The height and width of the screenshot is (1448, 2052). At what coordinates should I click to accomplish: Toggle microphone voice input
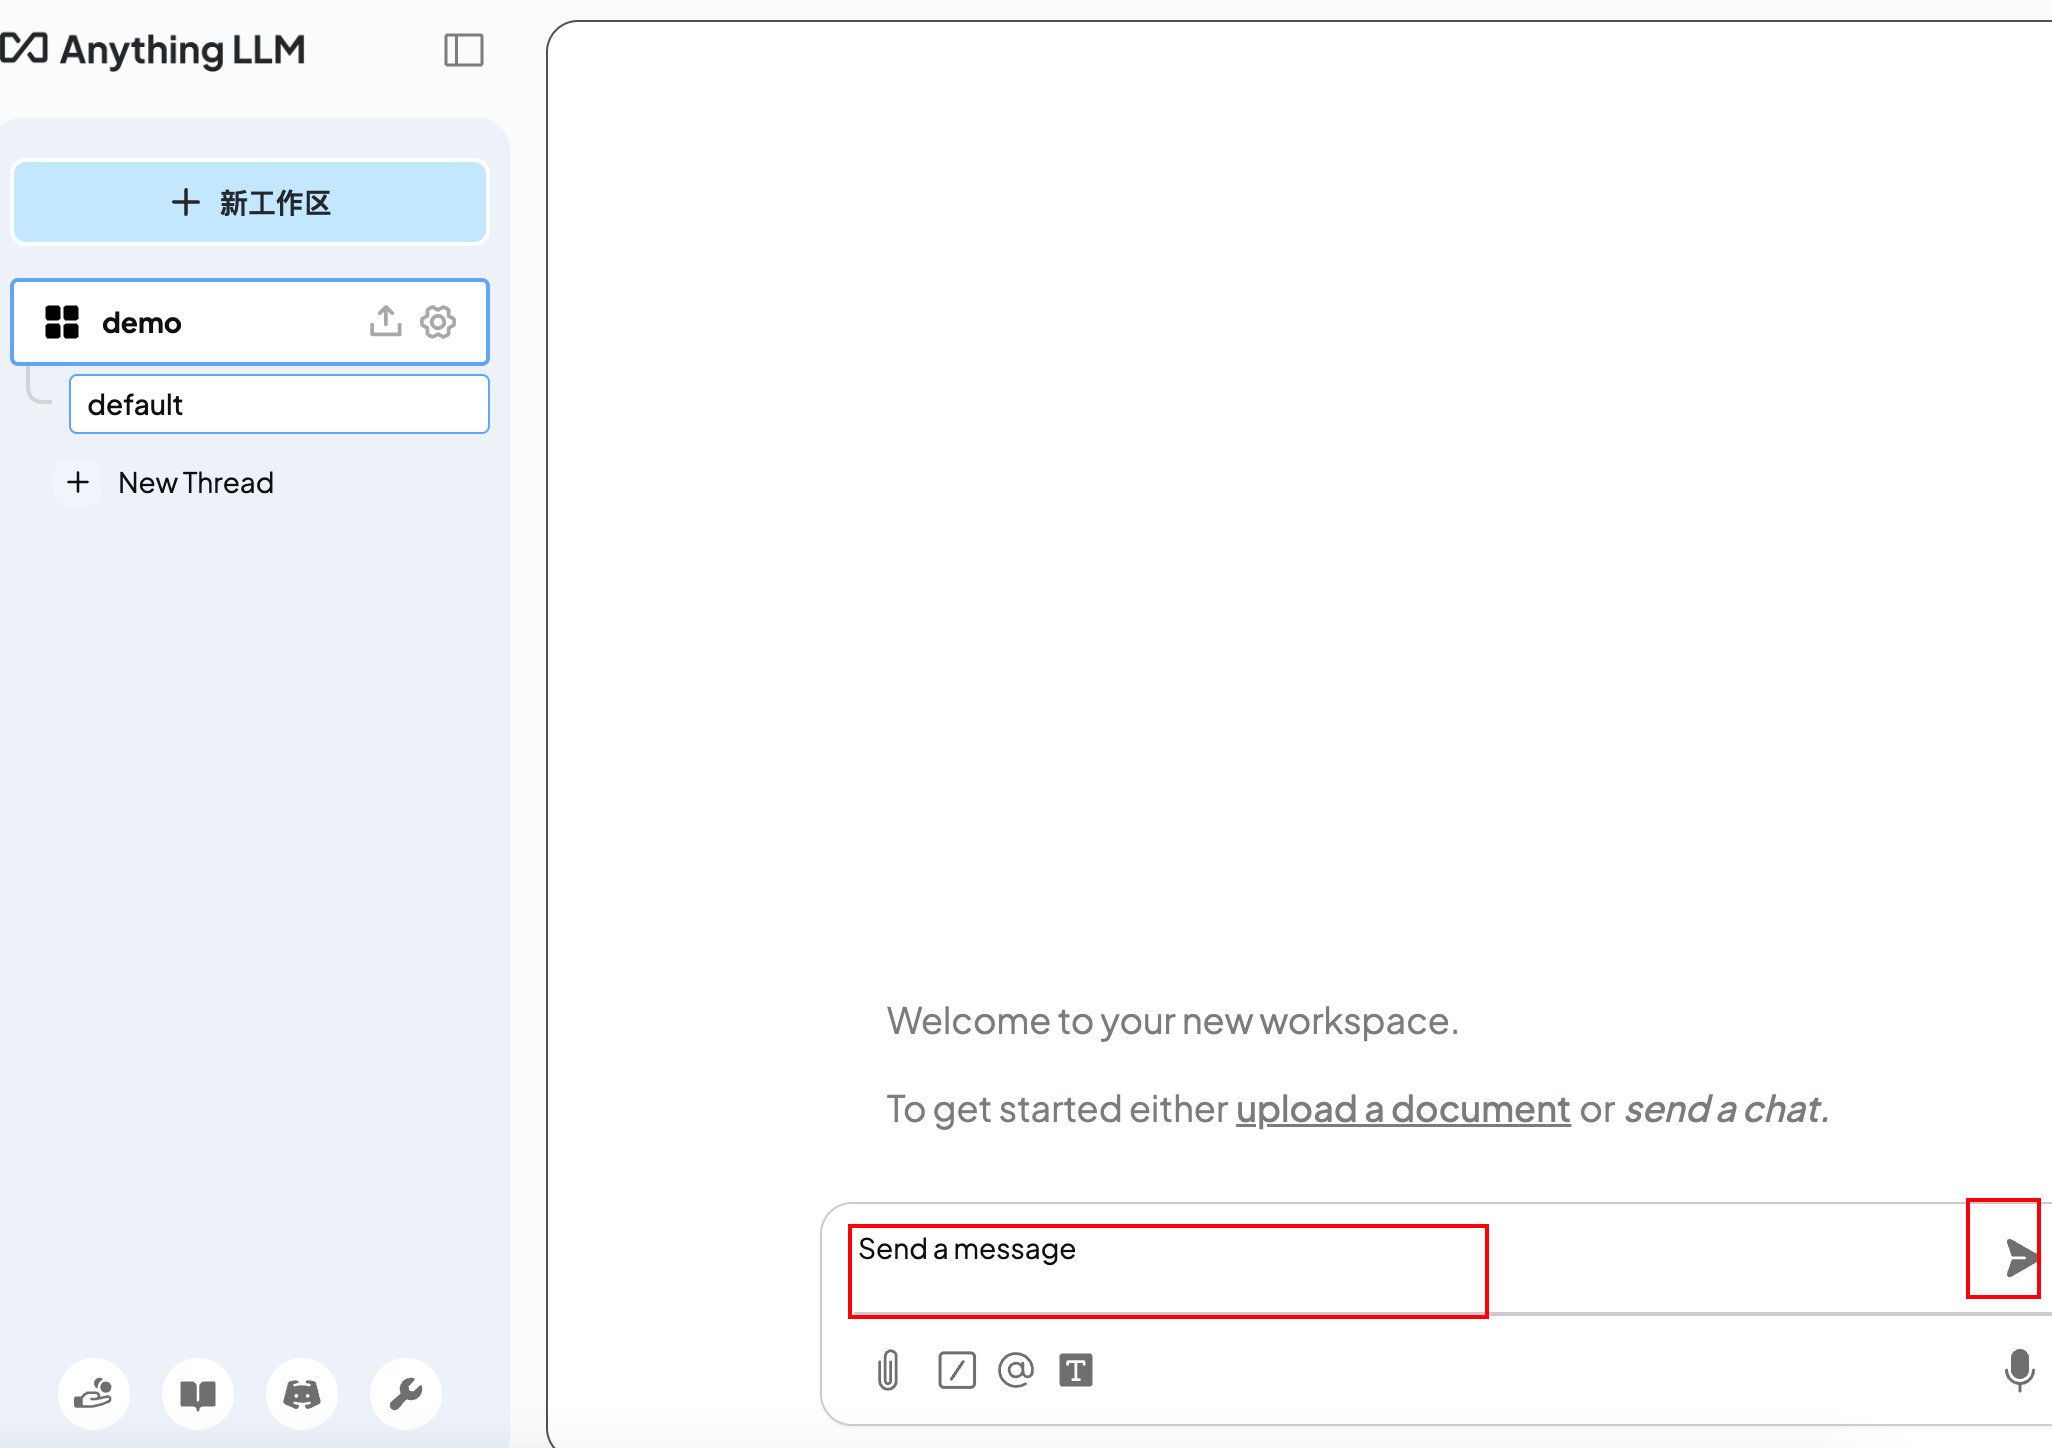click(x=2019, y=1370)
